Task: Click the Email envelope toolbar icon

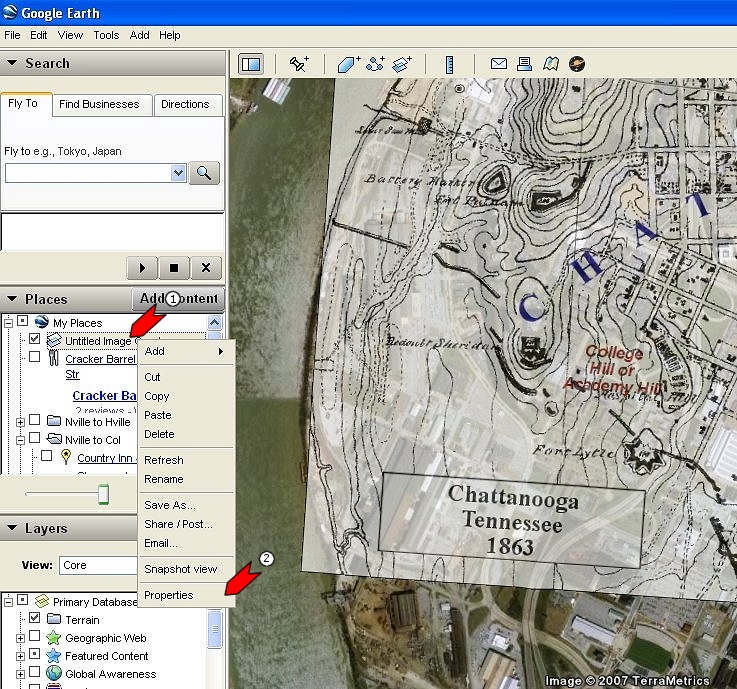Action: pos(498,64)
